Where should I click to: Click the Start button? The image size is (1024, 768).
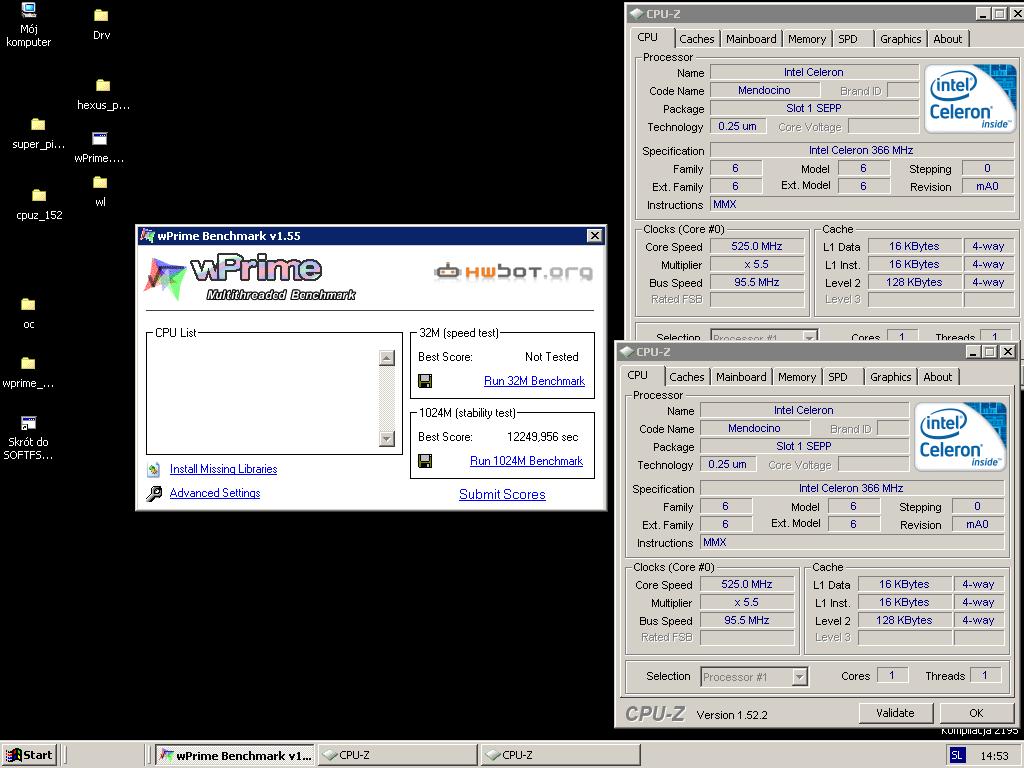click(x=29, y=755)
